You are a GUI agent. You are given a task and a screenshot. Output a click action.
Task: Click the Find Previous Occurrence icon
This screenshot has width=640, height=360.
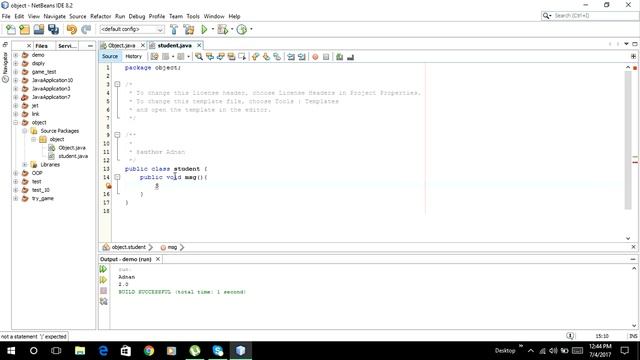click(x=210, y=57)
